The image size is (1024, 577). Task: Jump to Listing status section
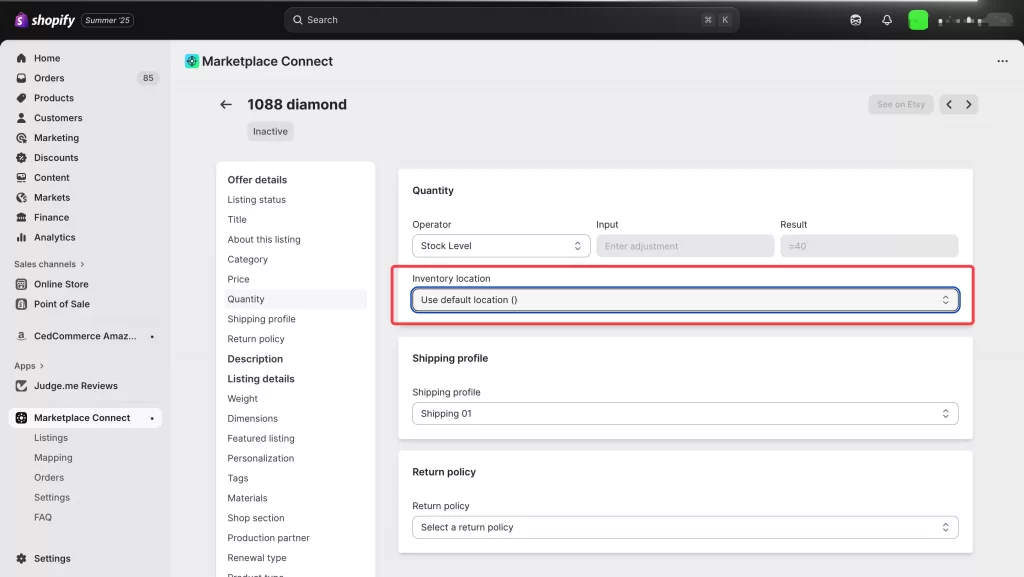click(x=257, y=200)
